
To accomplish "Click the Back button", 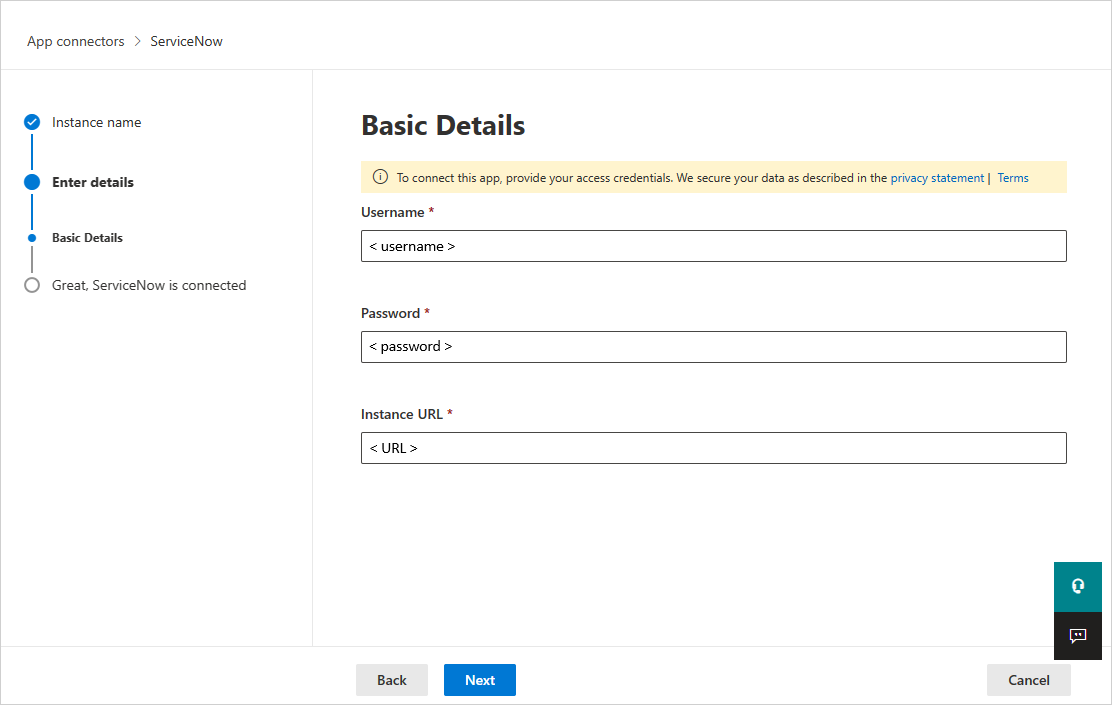I will tap(391, 679).
